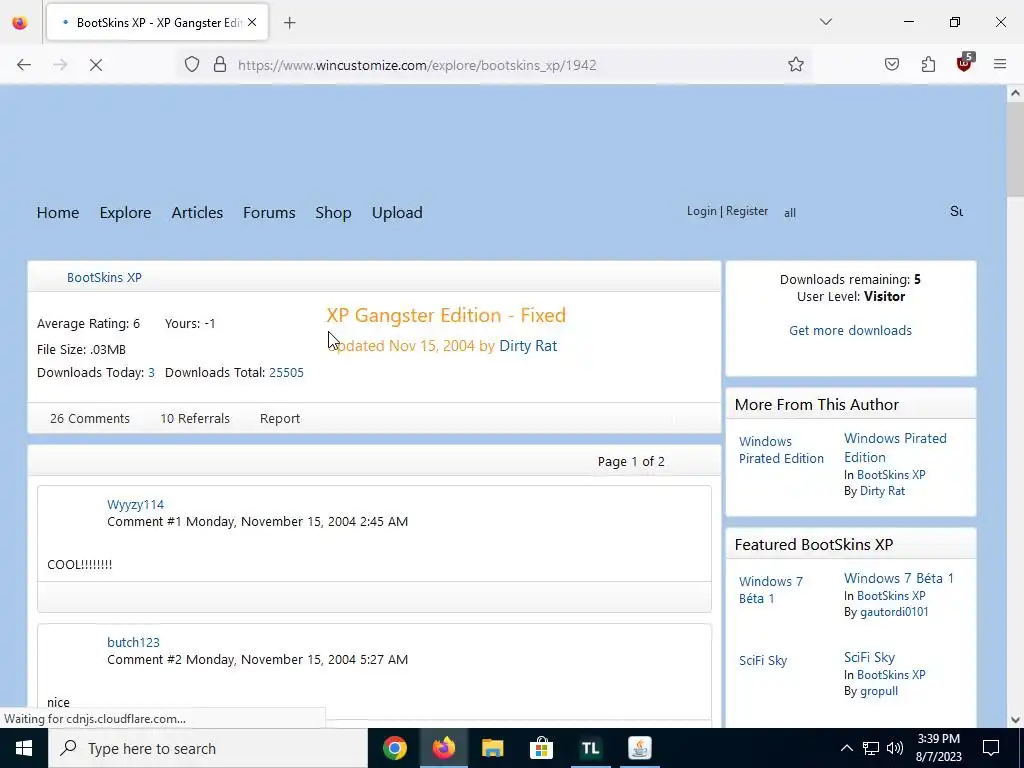1024x768 pixels.
Task: Open BootSkins XP link under Pirated Edition
Action: tap(891, 475)
